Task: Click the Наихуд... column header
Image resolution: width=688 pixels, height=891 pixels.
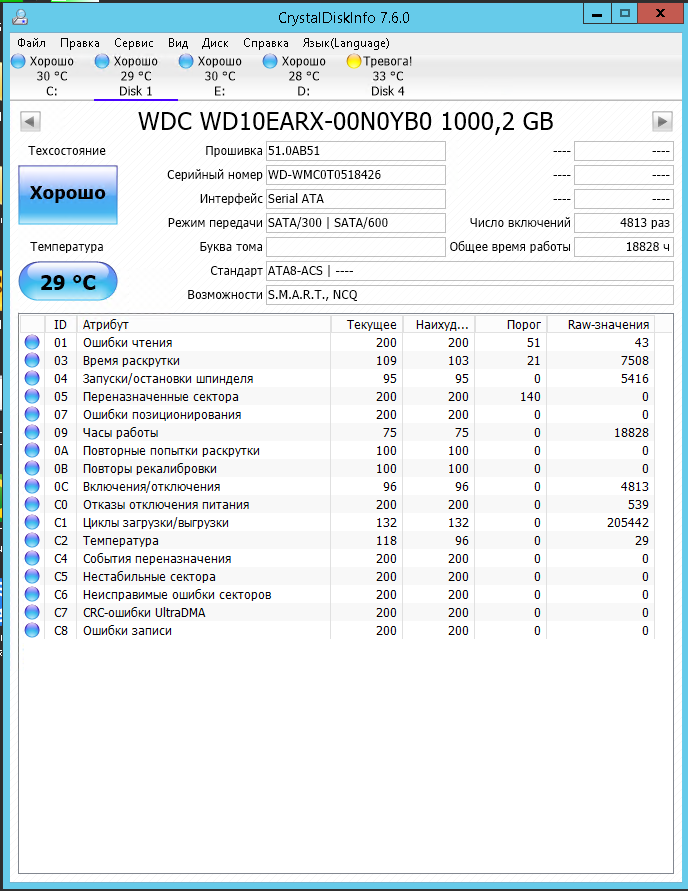Action: [x=439, y=324]
